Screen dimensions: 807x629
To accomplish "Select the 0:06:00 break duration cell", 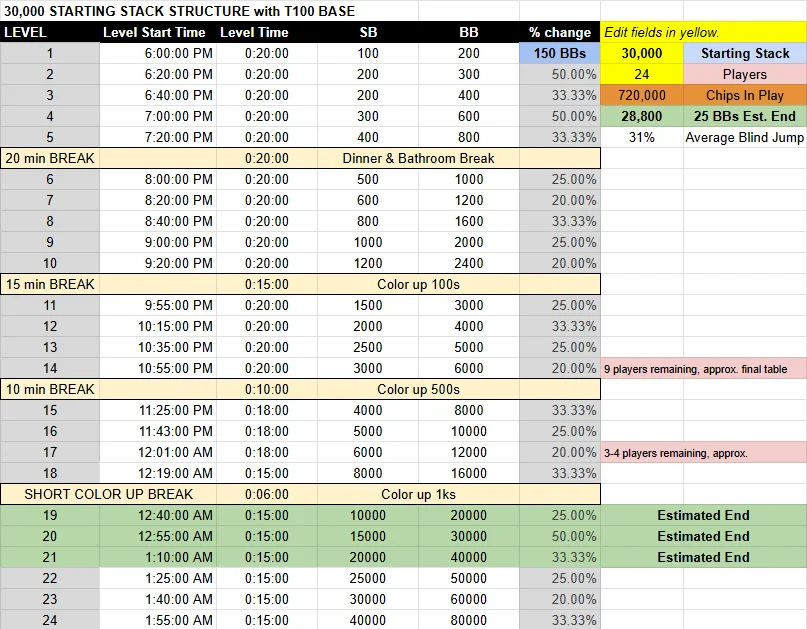I will [267, 494].
